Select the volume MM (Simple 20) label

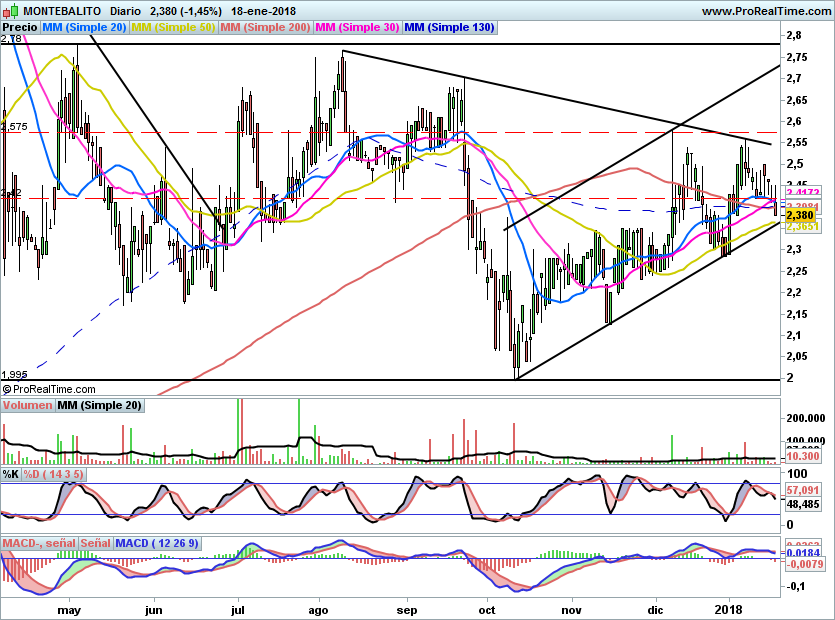pyautogui.click(x=99, y=405)
